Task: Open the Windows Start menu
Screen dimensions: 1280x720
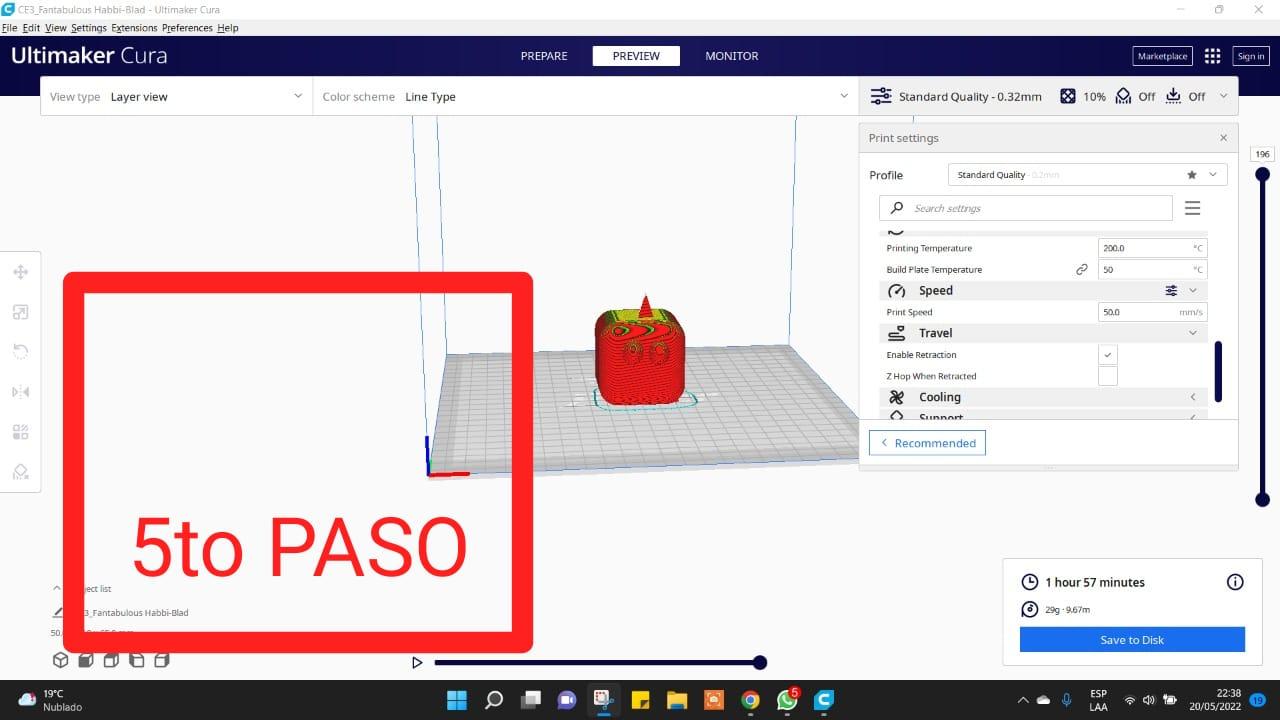Action: (x=457, y=700)
